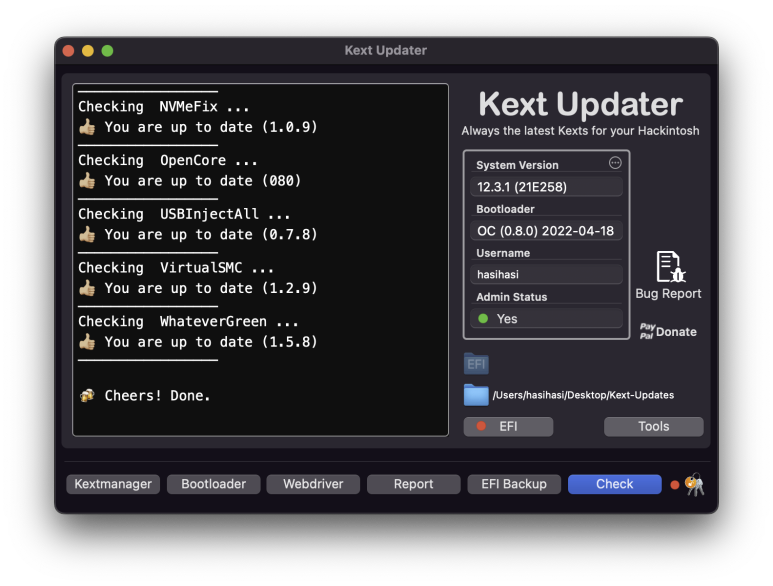Click "You are up to date (0.7.8)" line
The height and width of the screenshot is (586, 773).
click(211, 235)
